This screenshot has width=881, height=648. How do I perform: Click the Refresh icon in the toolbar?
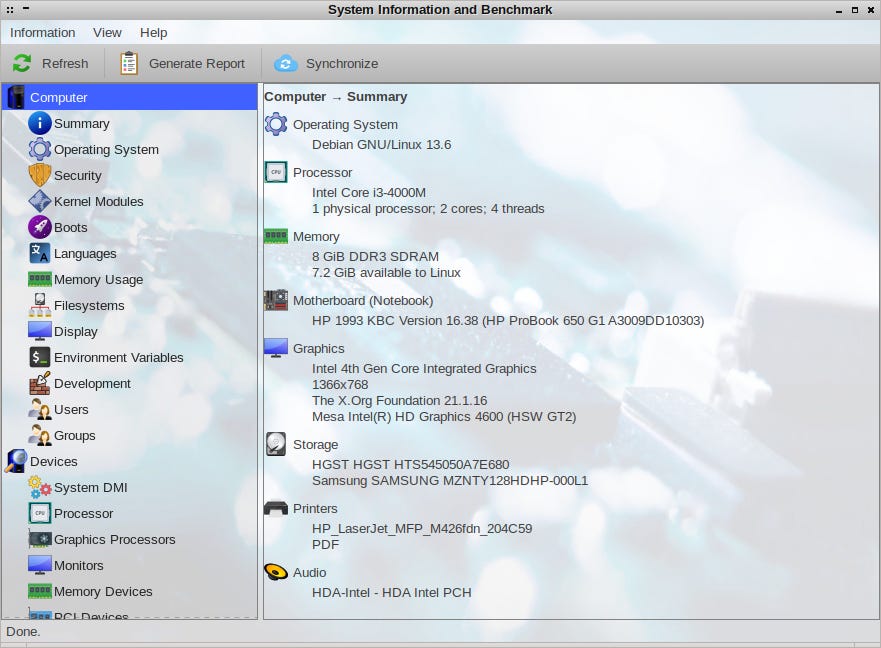(22, 64)
